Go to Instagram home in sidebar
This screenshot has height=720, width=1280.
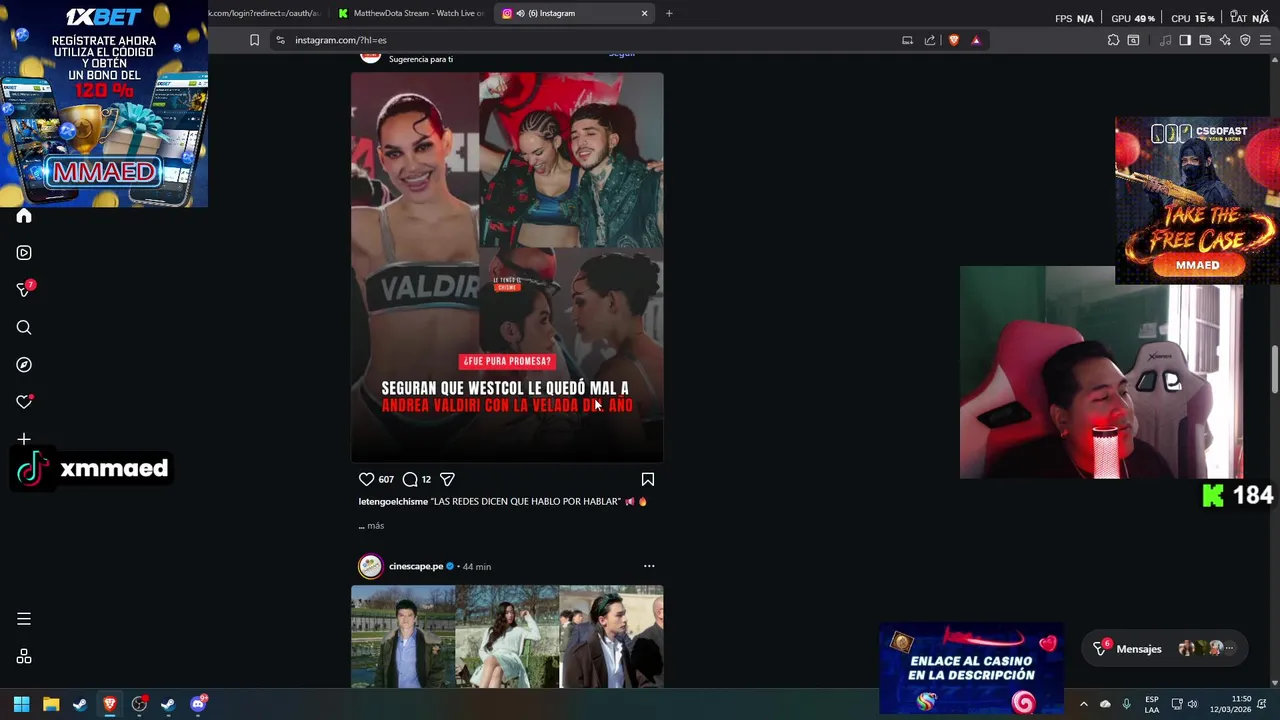click(x=24, y=216)
